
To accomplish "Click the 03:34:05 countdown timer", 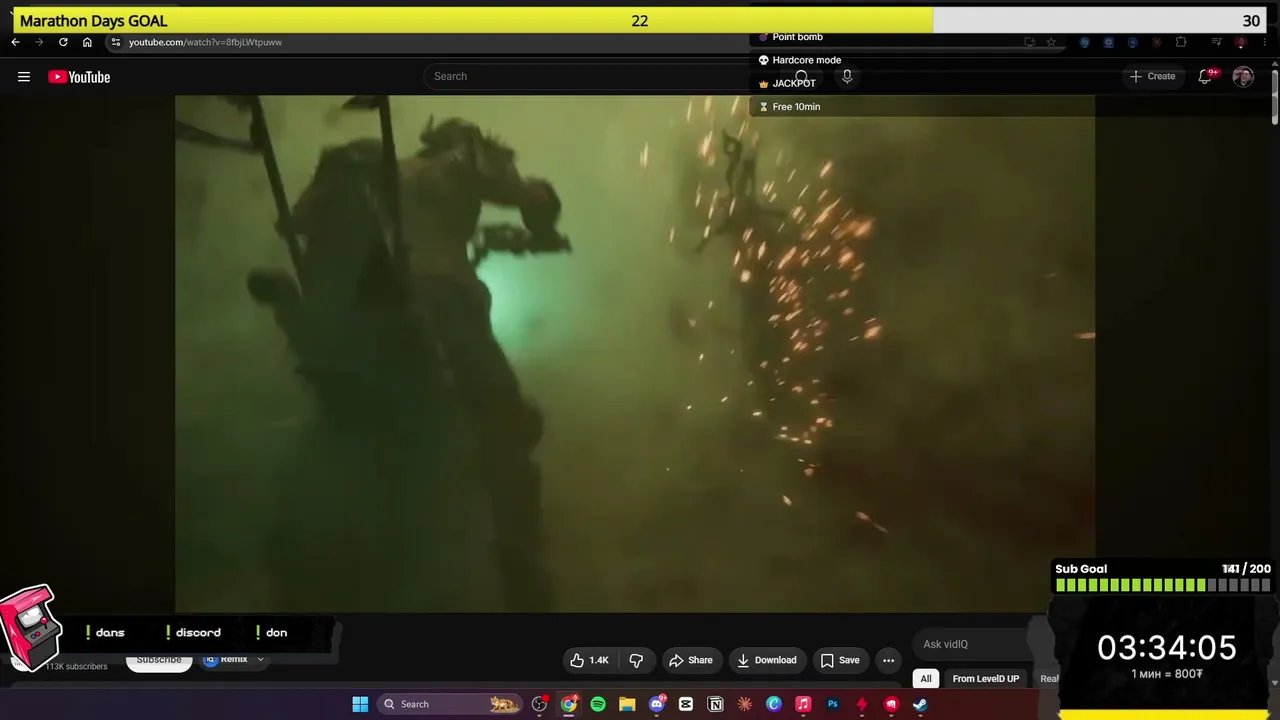I will click(1167, 648).
